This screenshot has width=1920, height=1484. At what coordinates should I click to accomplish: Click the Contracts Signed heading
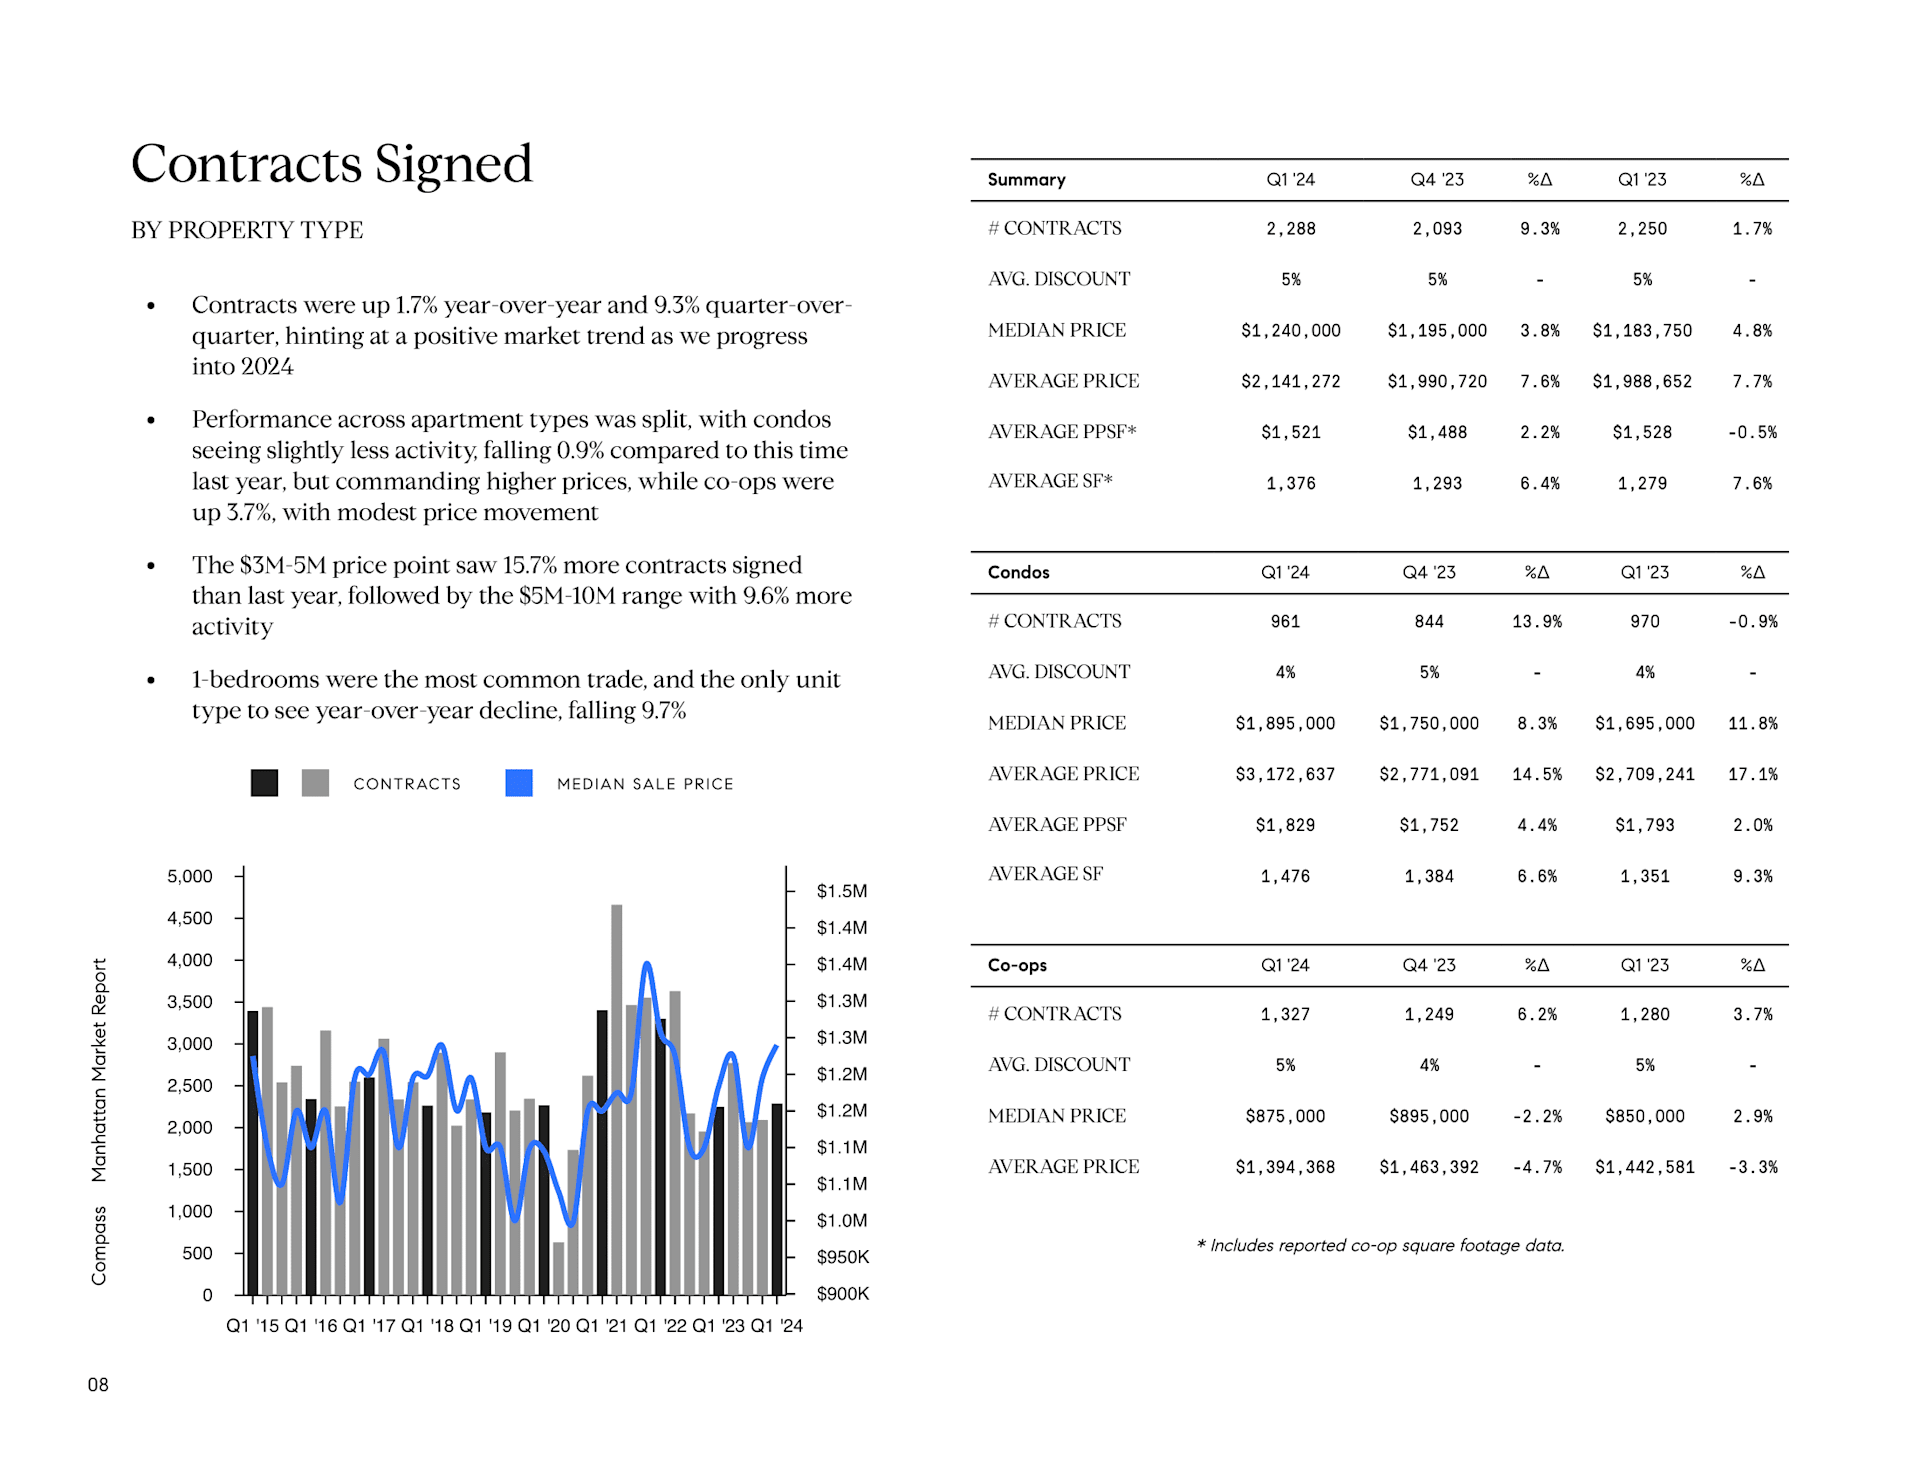[x=331, y=164]
